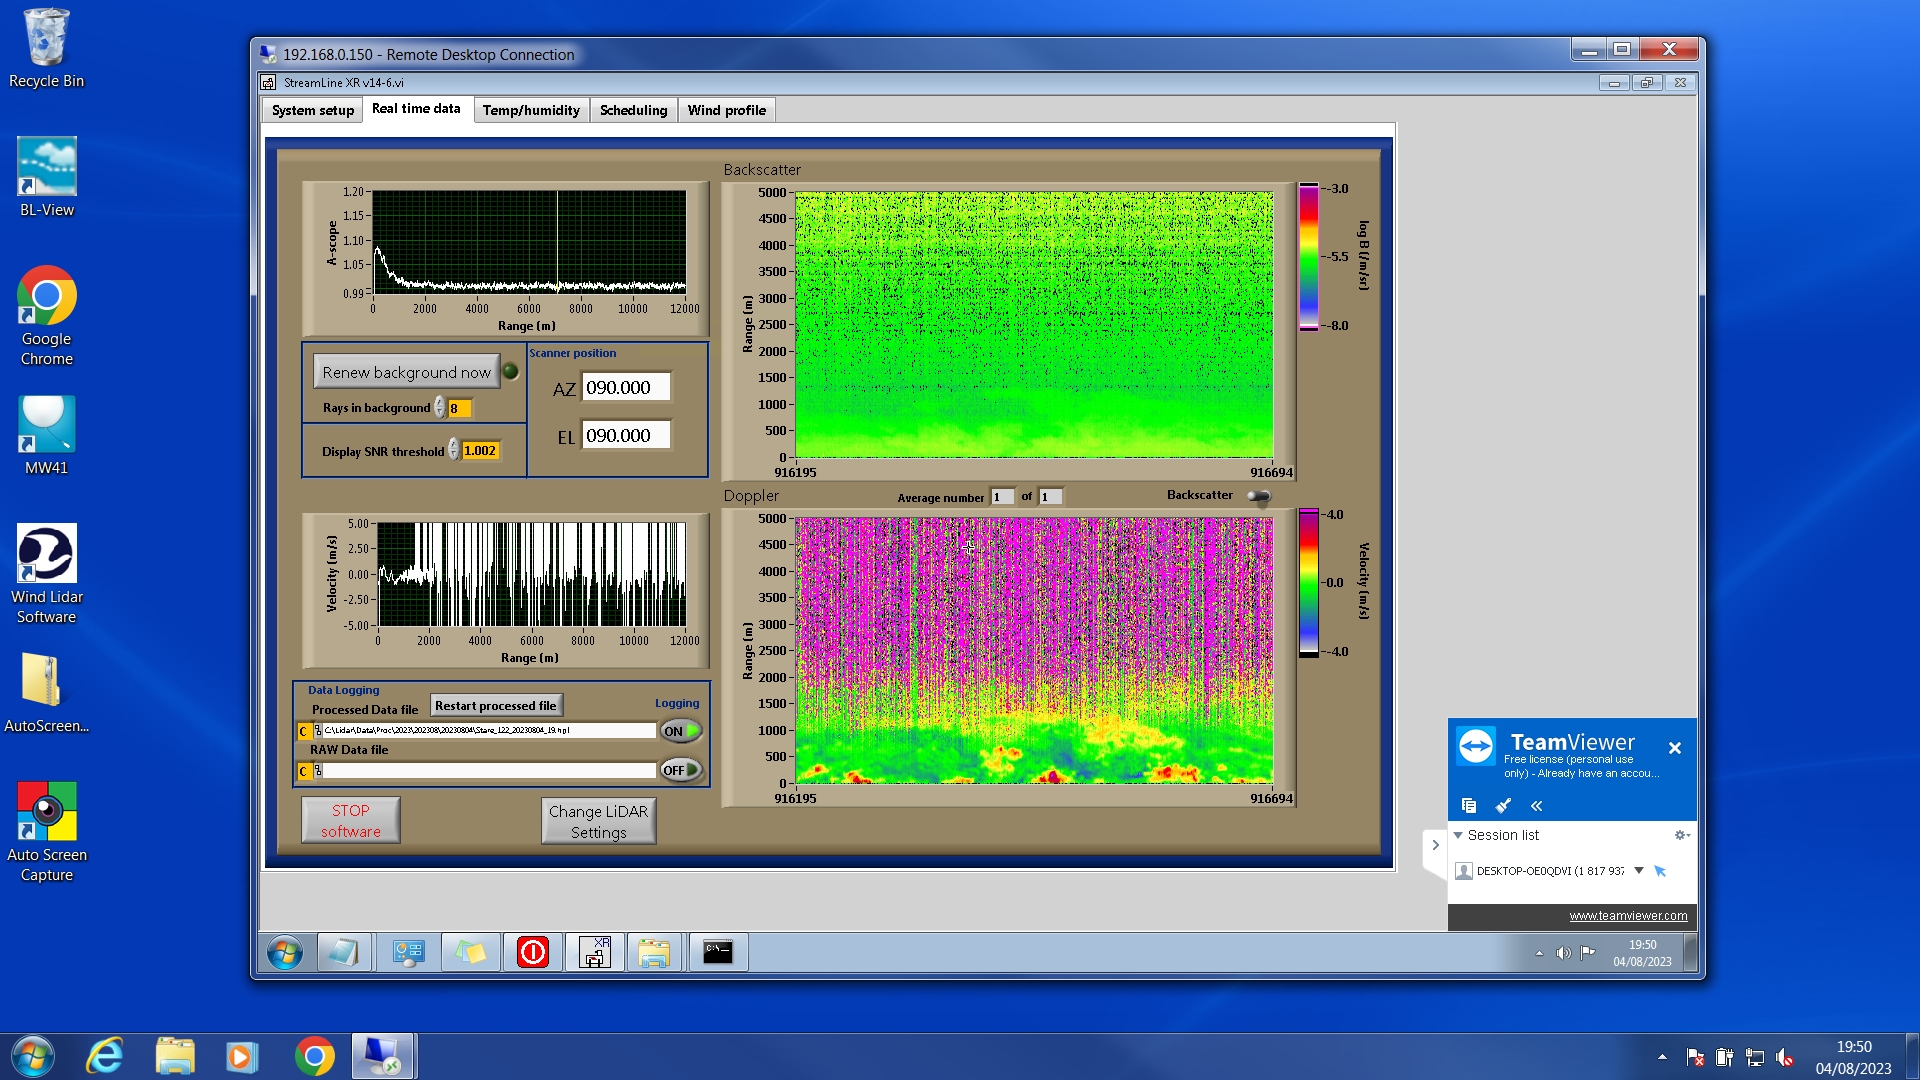This screenshot has width=1920, height=1080.
Task: Toggle Processed Data file logging ON switch
Action: point(681,731)
